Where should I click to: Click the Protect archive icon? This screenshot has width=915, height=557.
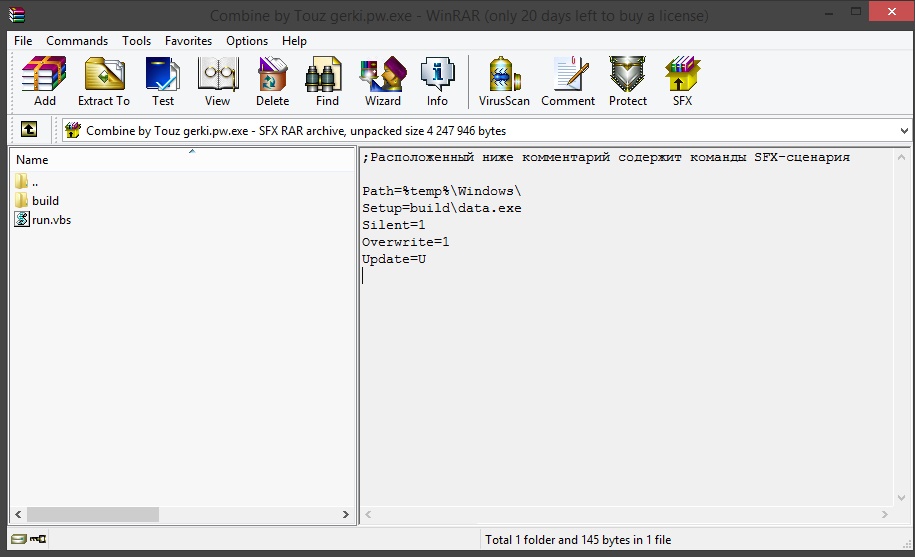coord(628,81)
